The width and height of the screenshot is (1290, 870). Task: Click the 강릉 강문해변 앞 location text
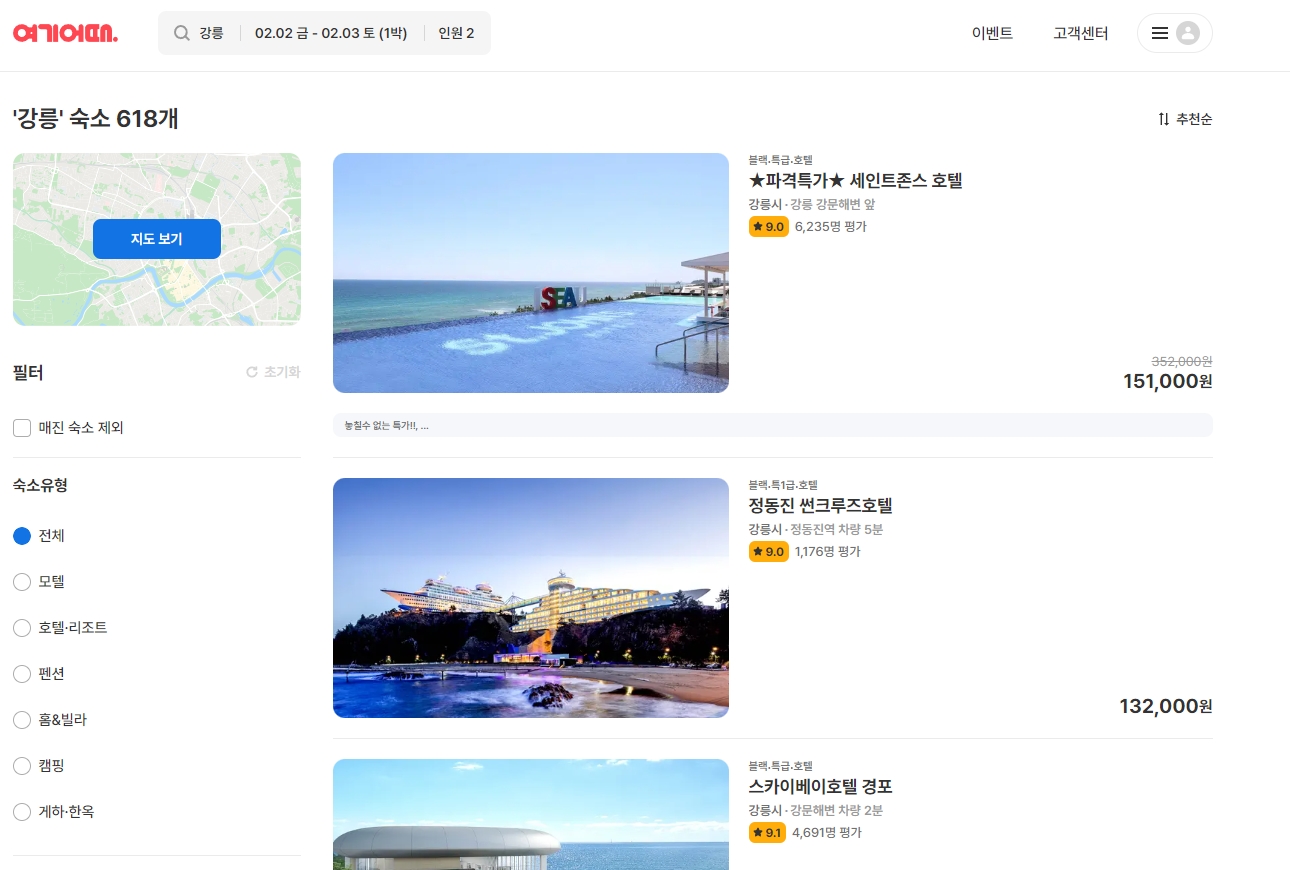tap(832, 204)
